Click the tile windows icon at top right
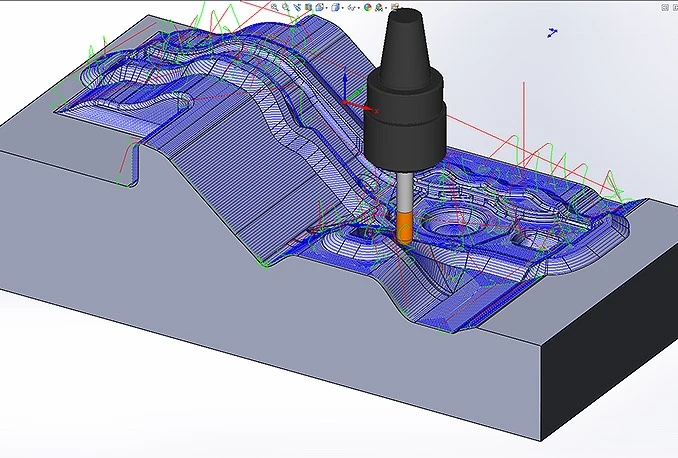 665,7
